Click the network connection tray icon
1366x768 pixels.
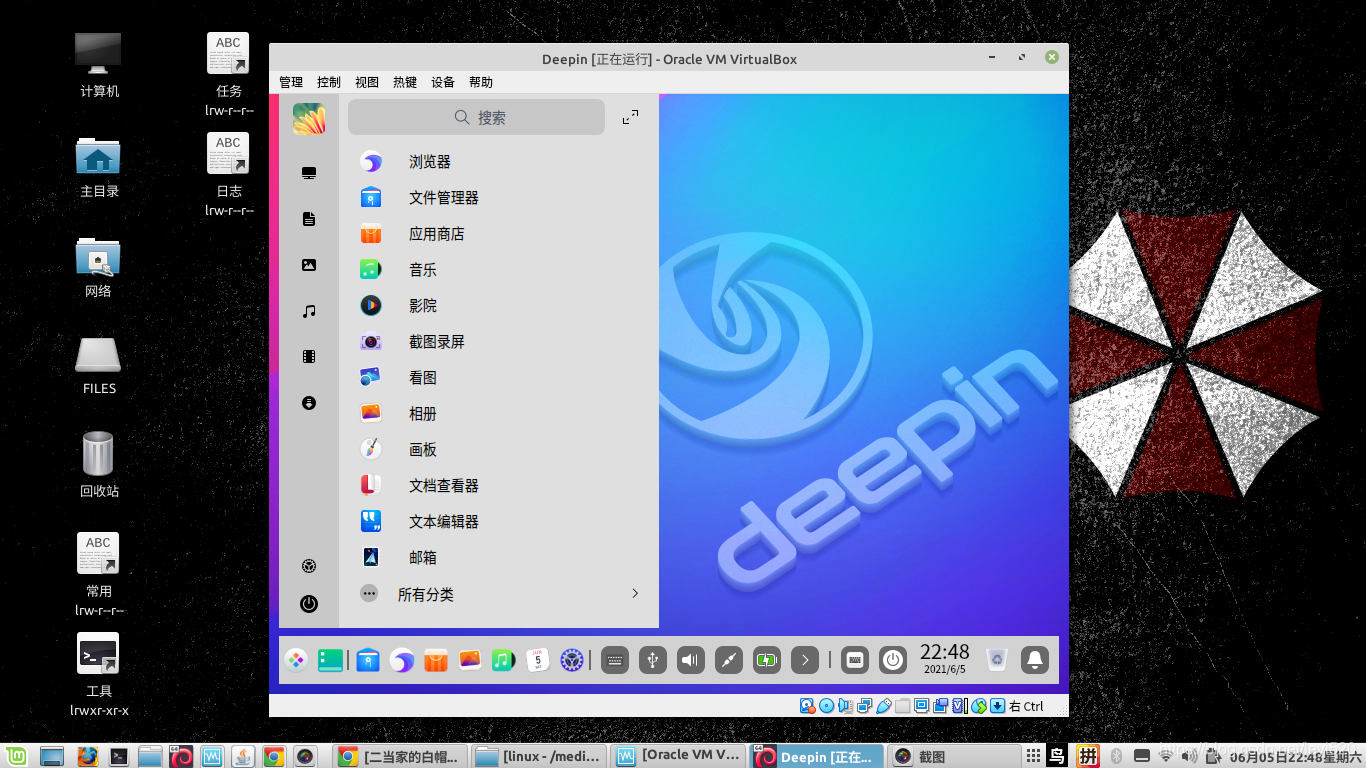click(x=729, y=660)
